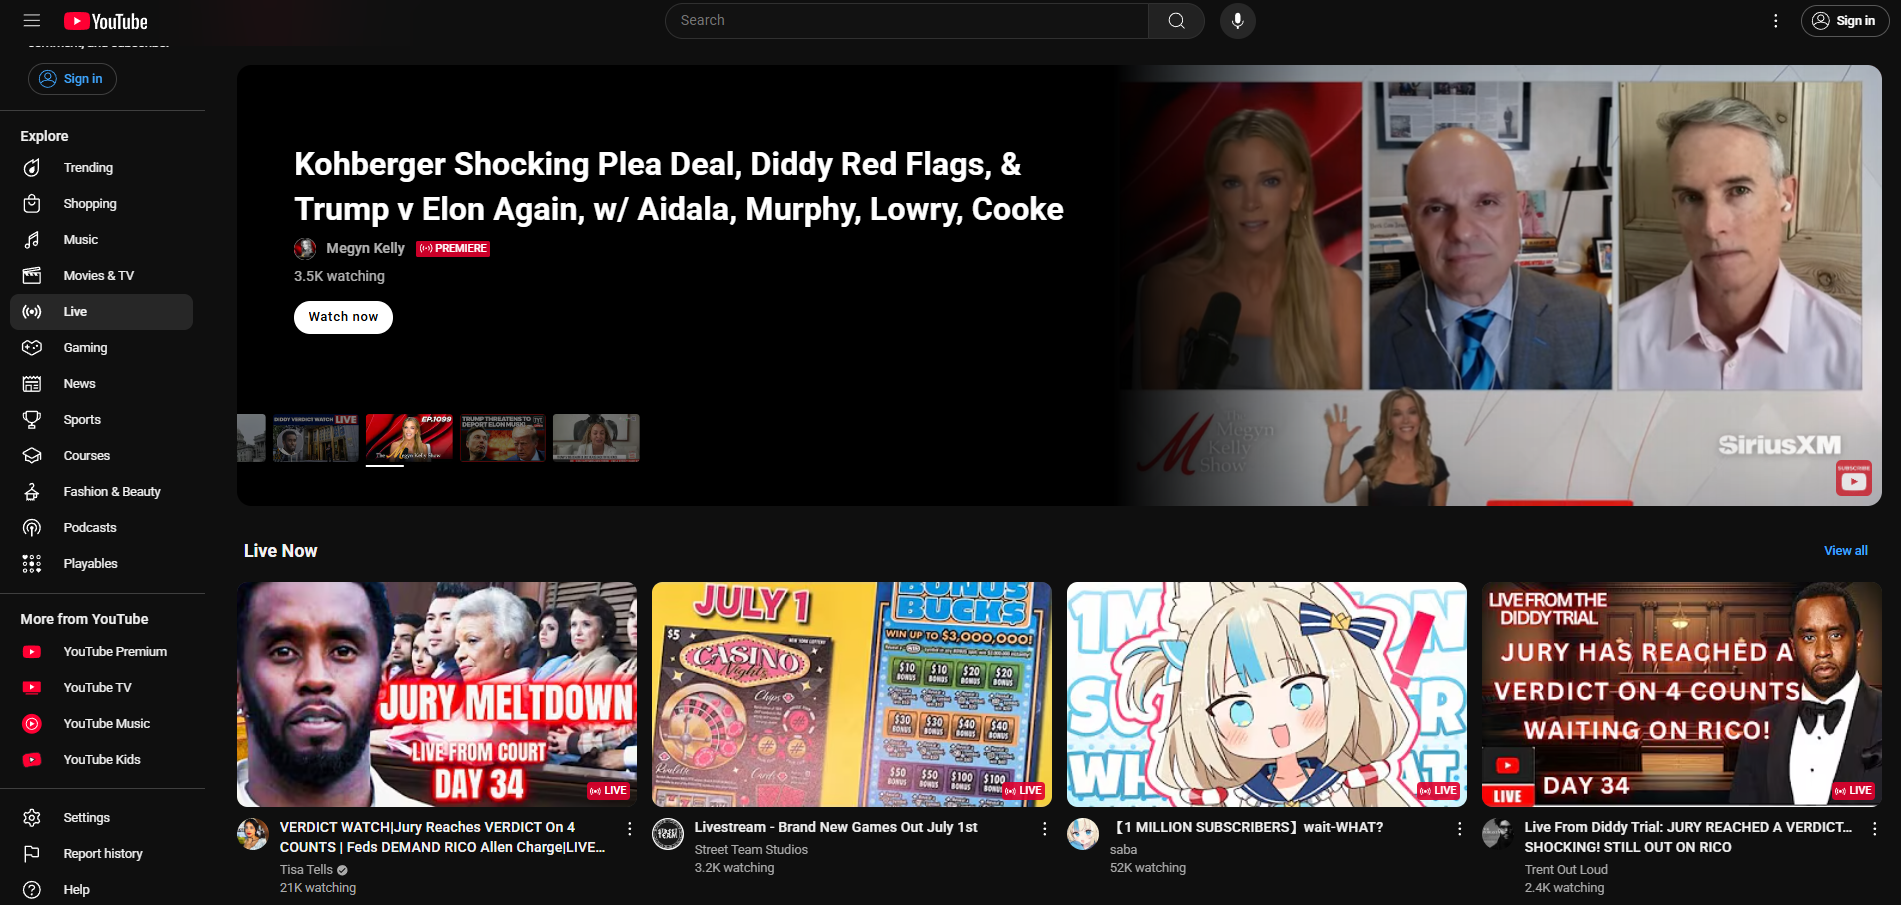The image size is (1901, 905).
Task: Click the YouTube TV logo icon
Action: [32, 688]
